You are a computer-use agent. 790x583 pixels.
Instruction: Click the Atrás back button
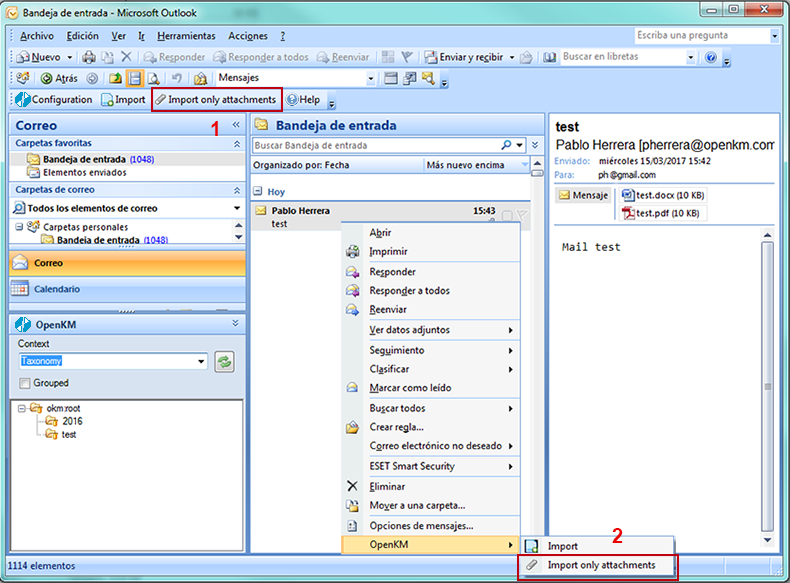tap(59, 78)
